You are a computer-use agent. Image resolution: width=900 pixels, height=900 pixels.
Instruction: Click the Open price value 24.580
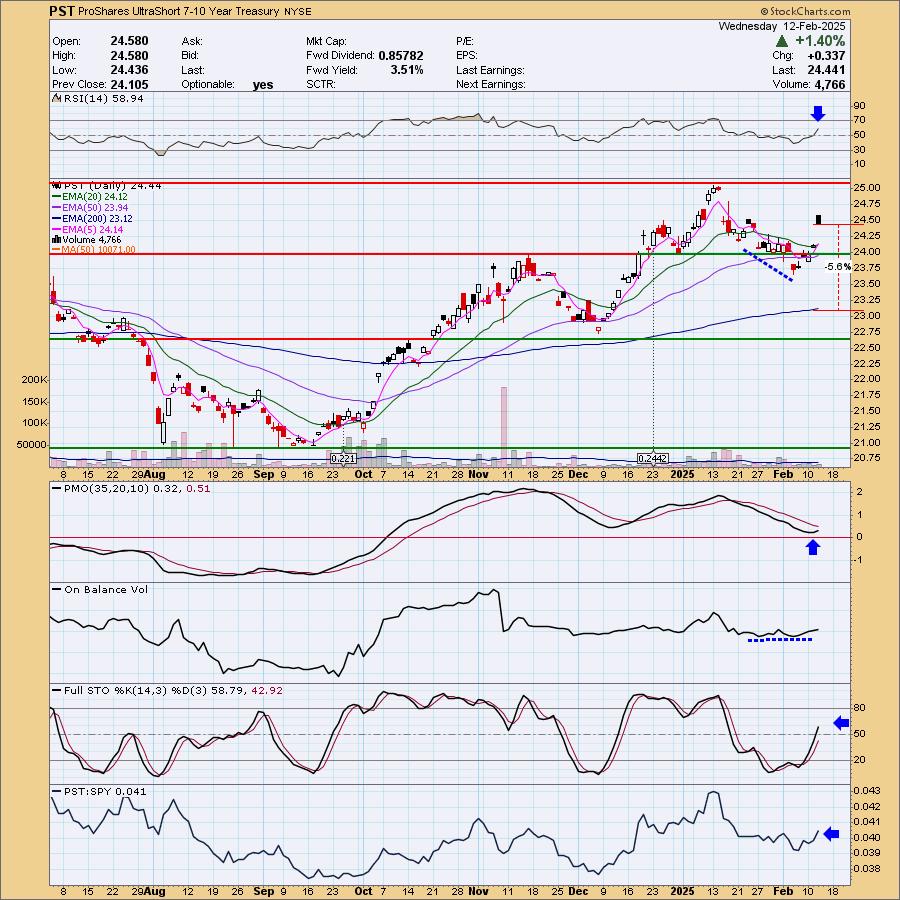129,41
